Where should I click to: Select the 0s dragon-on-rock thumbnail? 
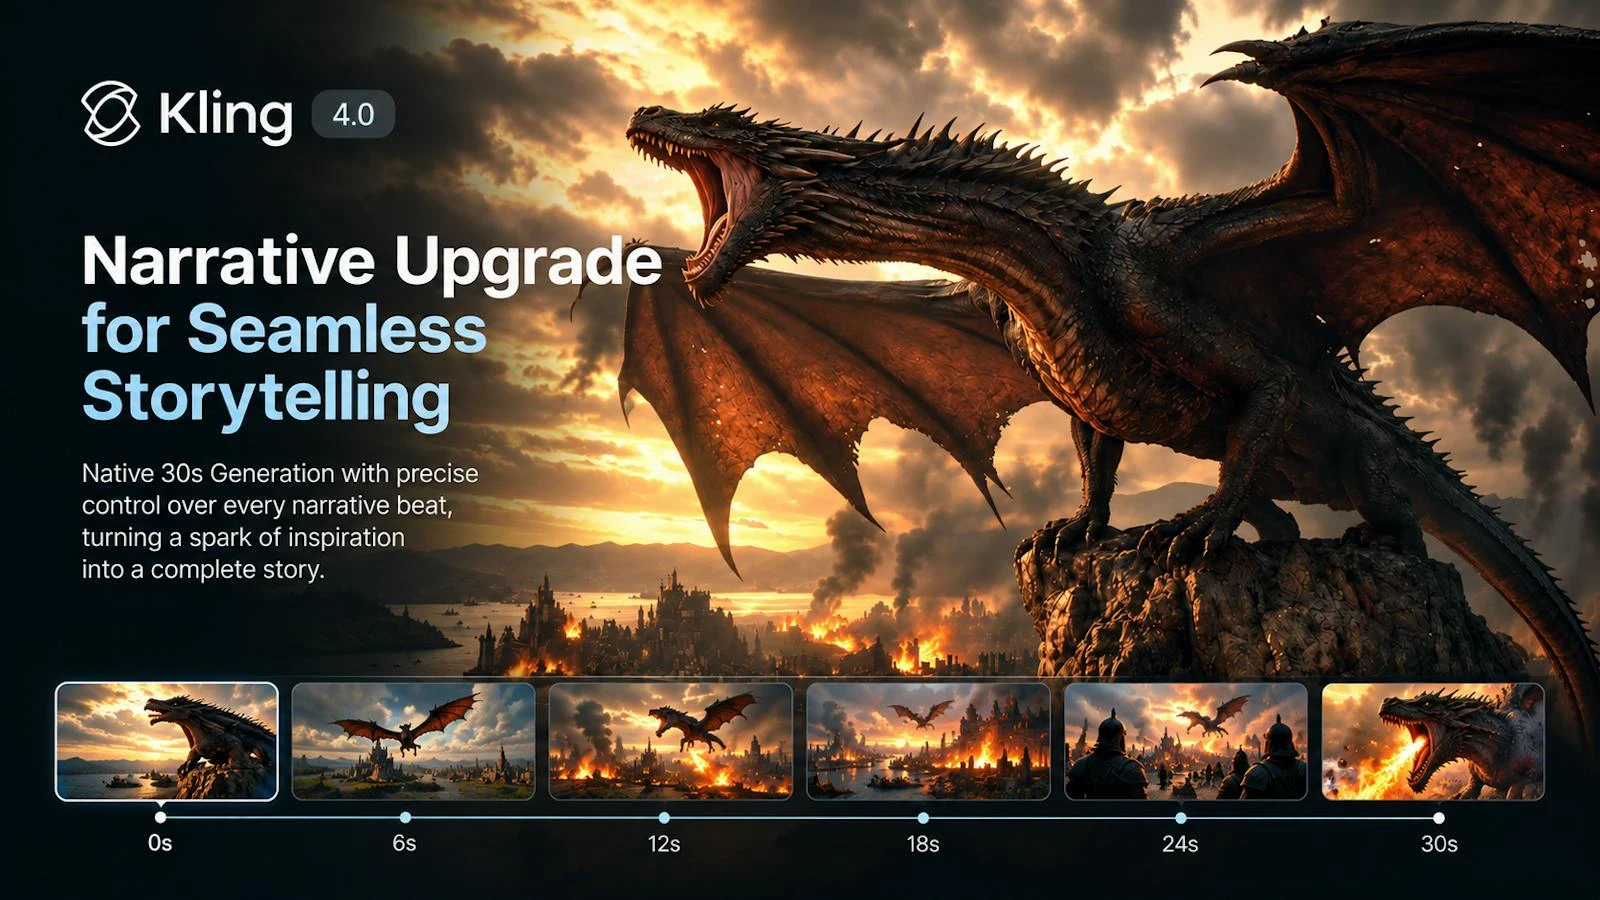(167, 741)
